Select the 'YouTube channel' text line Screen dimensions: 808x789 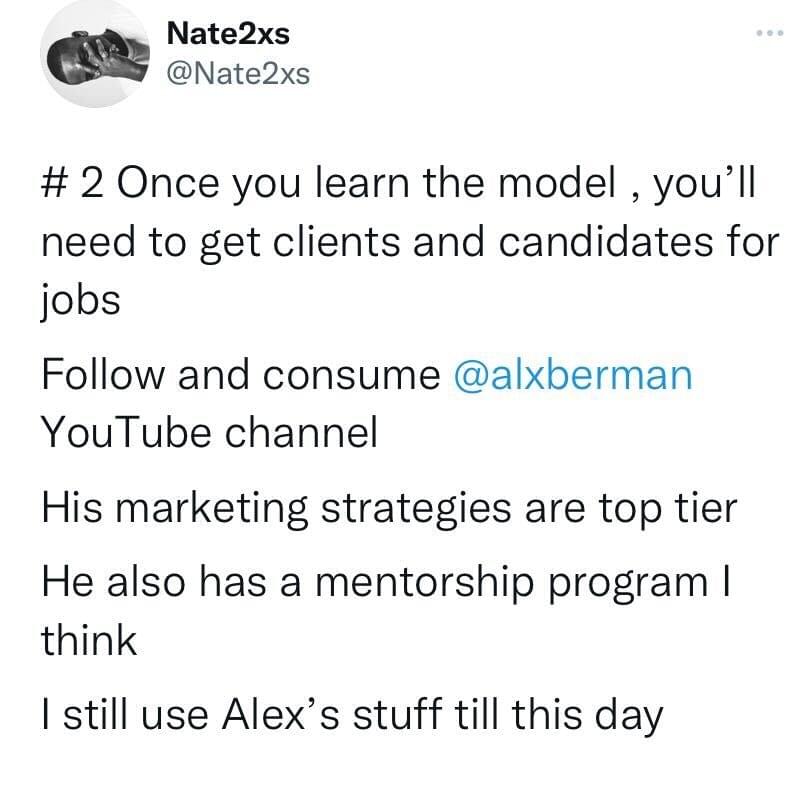point(209,432)
